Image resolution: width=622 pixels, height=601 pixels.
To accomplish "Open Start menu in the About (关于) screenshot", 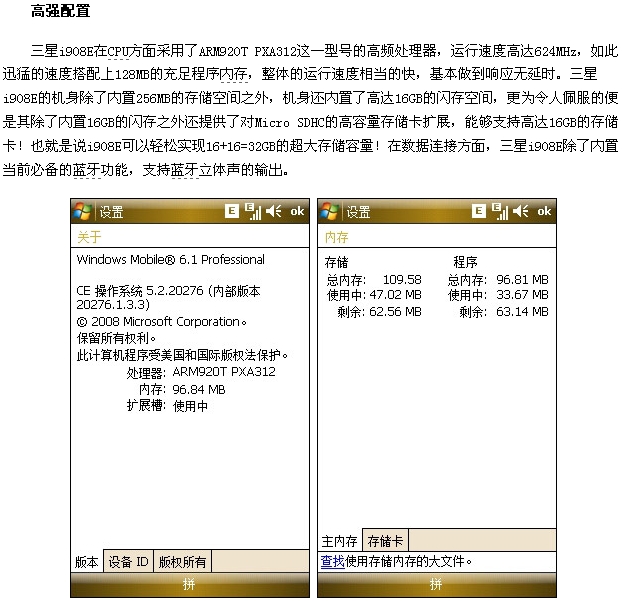I will (83, 211).
